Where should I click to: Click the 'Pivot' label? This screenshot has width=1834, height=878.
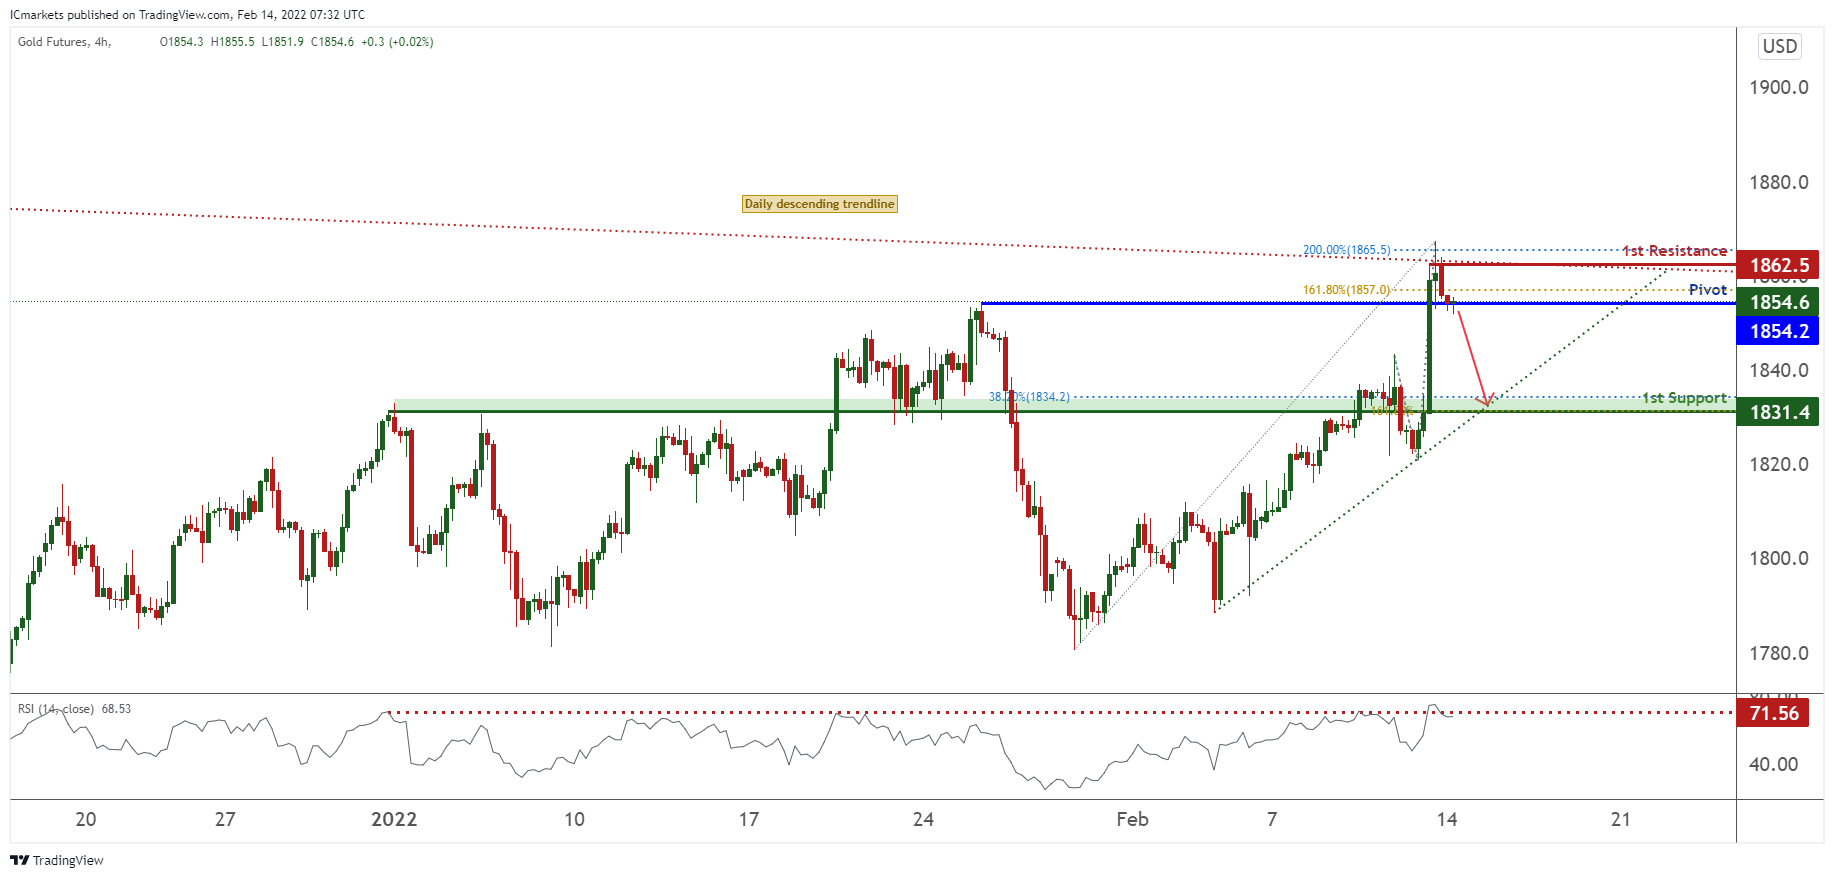click(x=1708, y=290)
